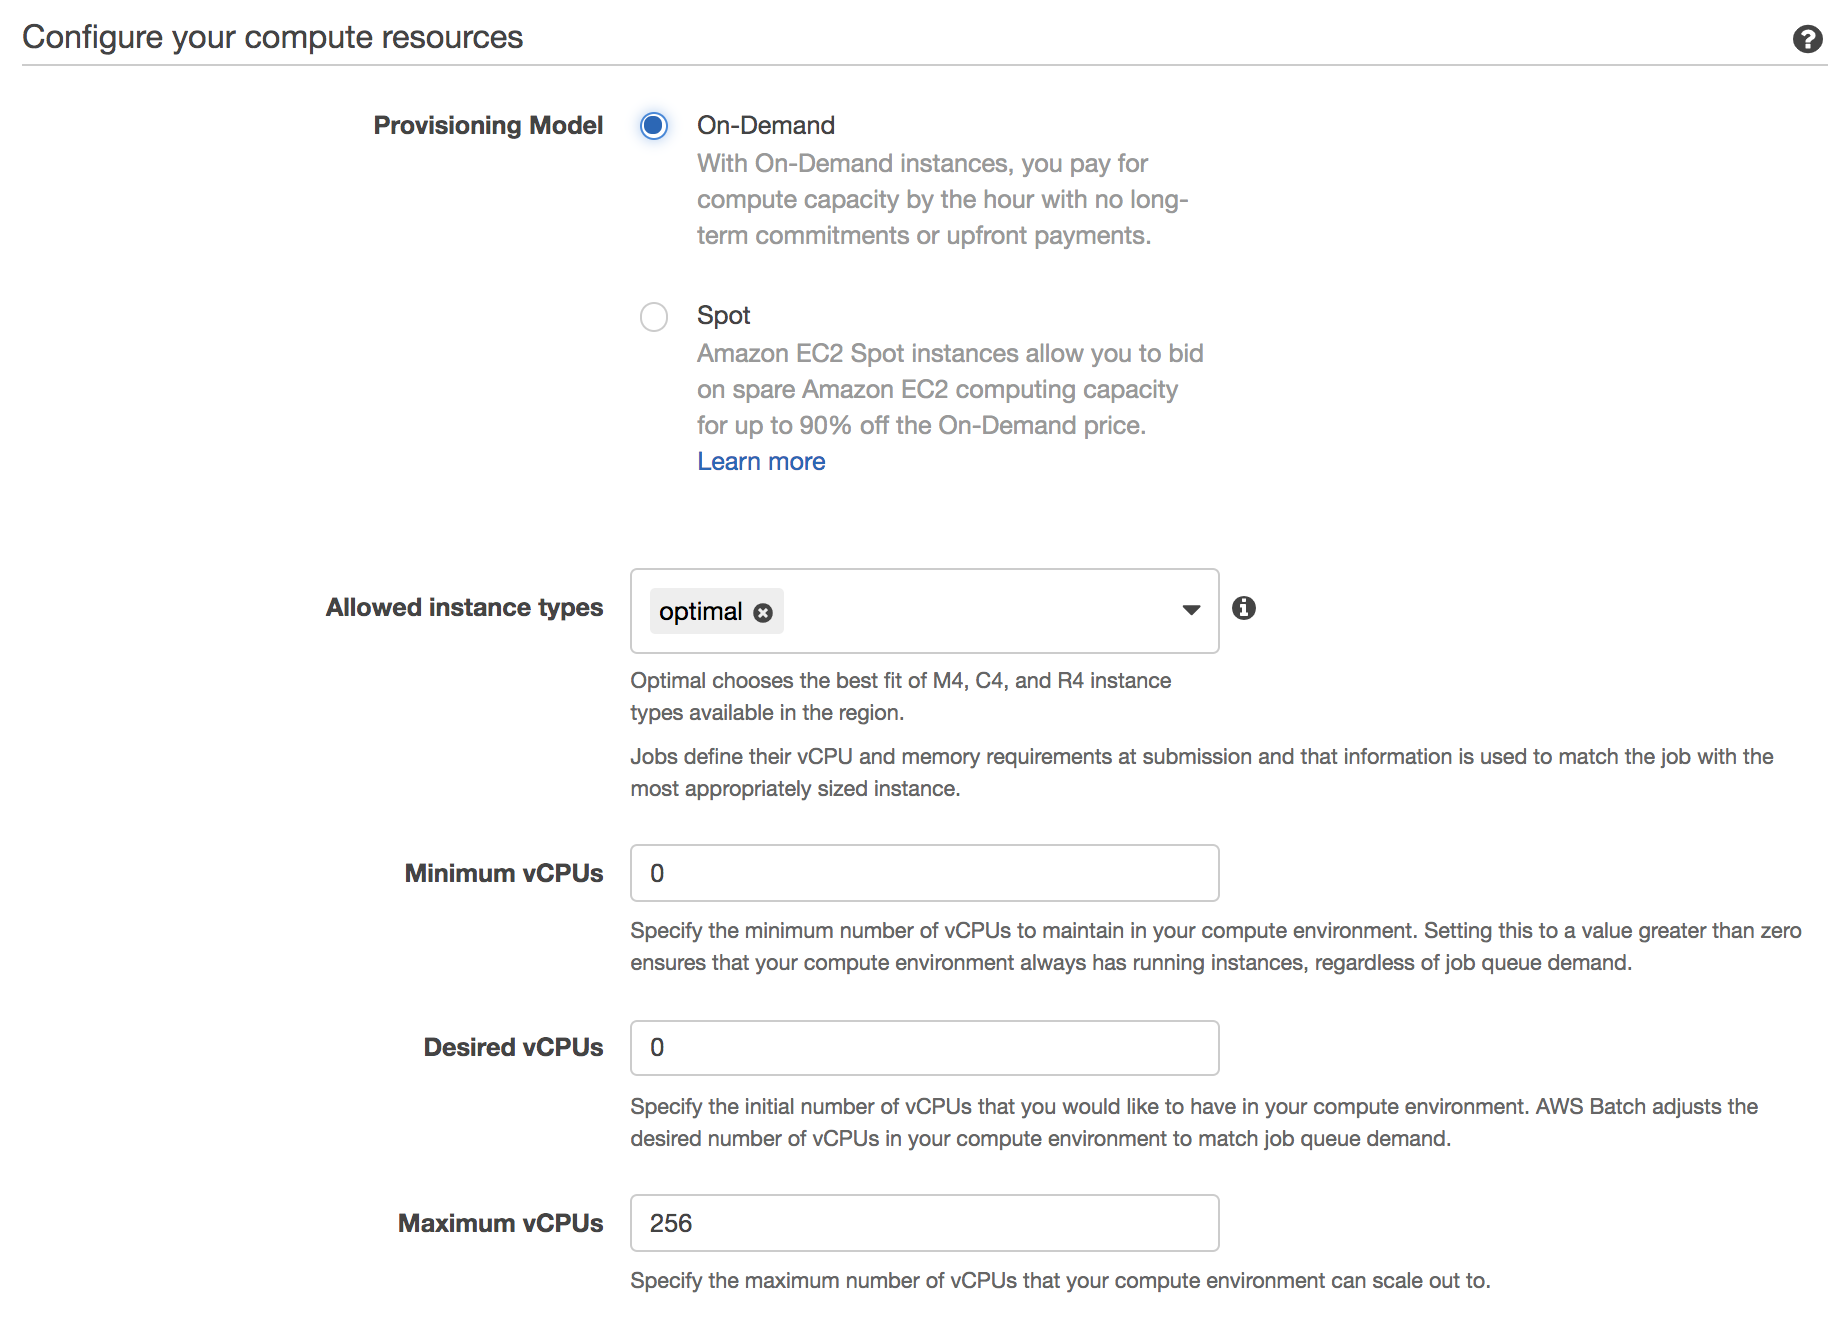Click the Maximum vCPUs field showing 256
Screen dimensions: 1842x1320
925,1223
